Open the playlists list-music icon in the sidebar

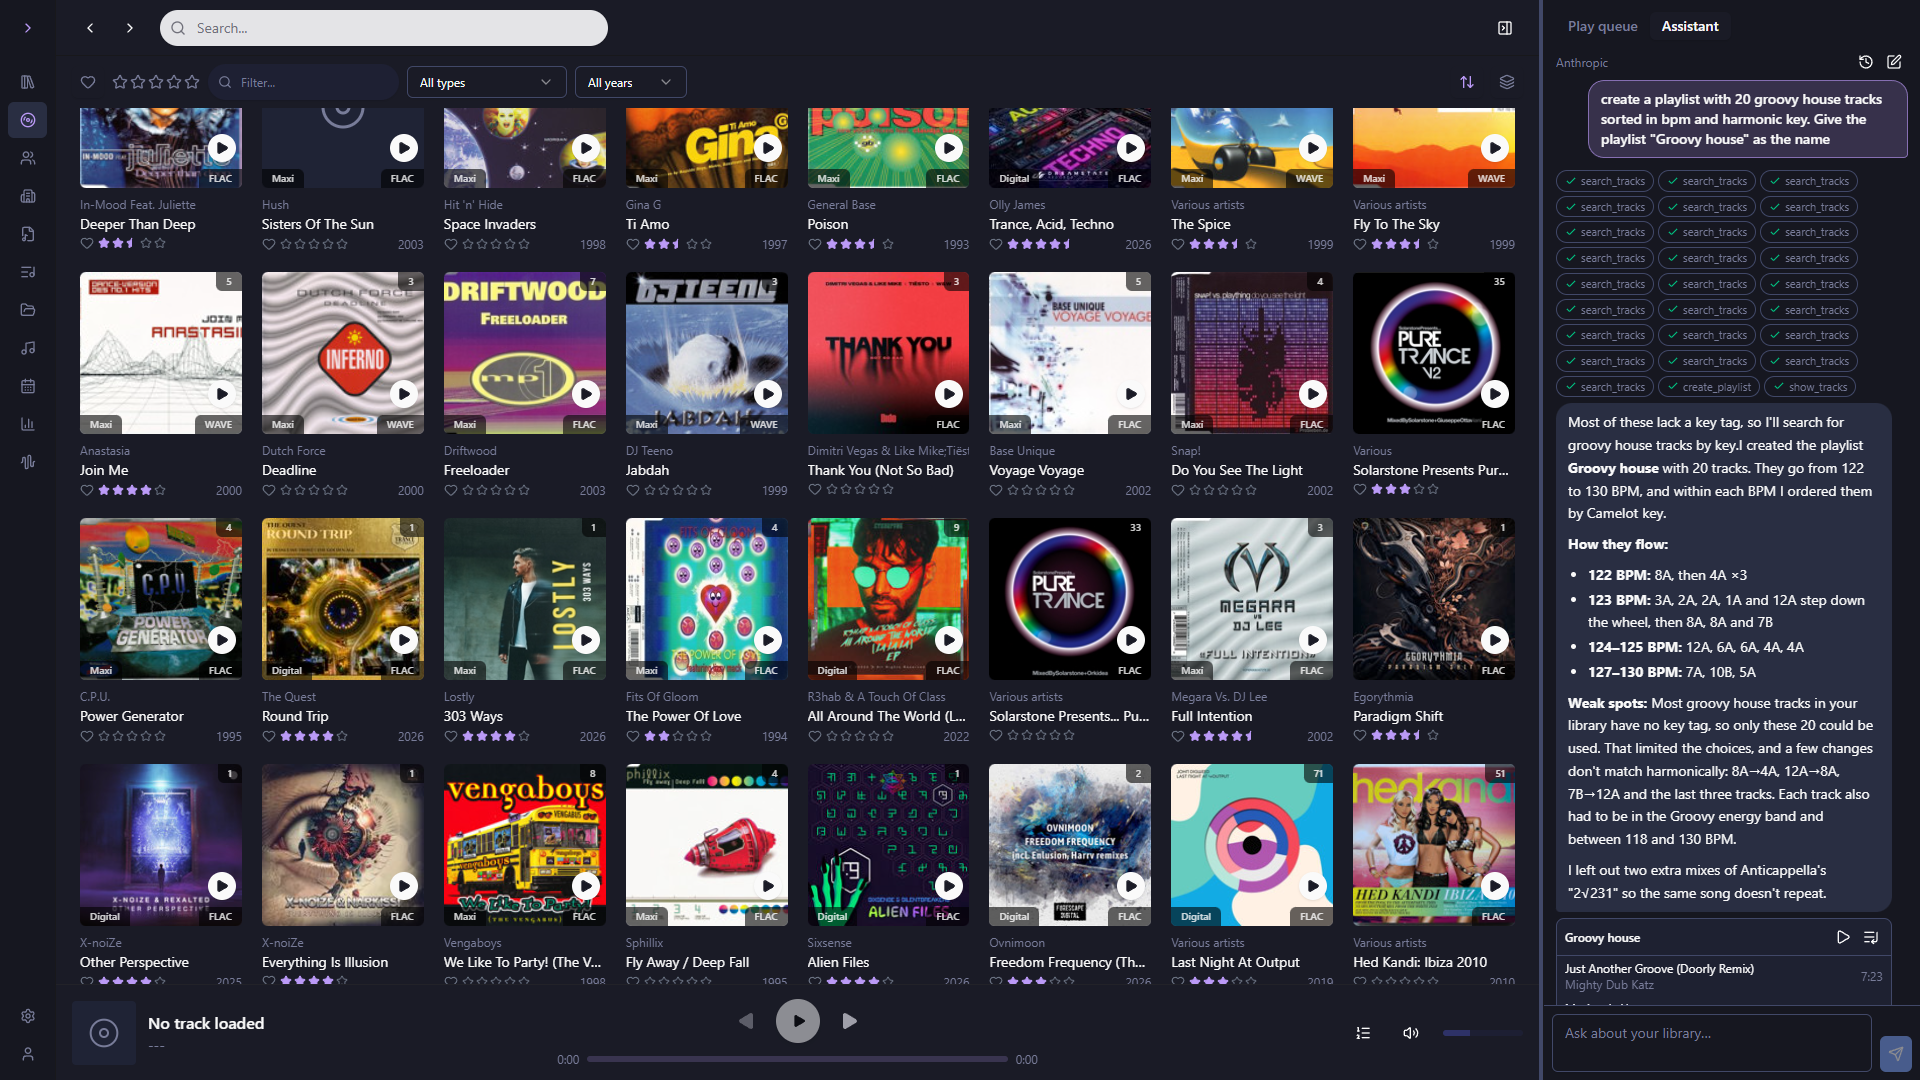[28, 272]
